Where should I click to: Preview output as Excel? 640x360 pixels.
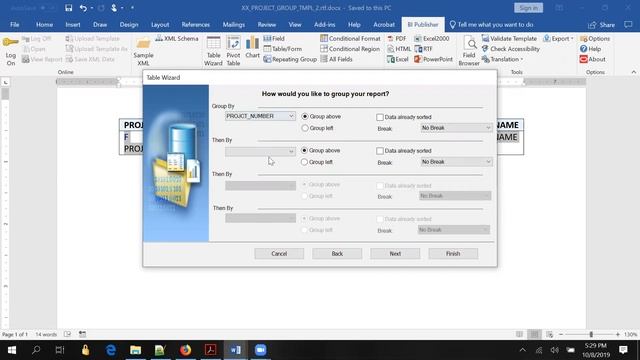click(x=398, y=59)
